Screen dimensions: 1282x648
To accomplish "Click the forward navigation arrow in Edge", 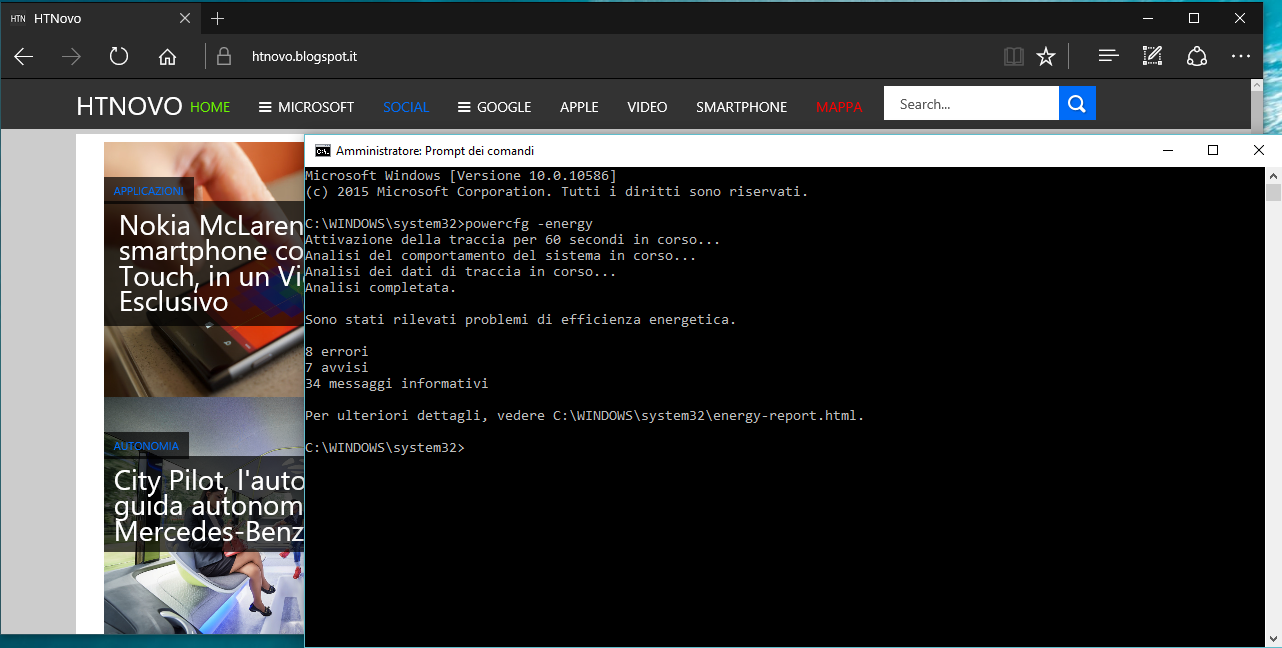I will pyautogui.click(x=71, y=57).
